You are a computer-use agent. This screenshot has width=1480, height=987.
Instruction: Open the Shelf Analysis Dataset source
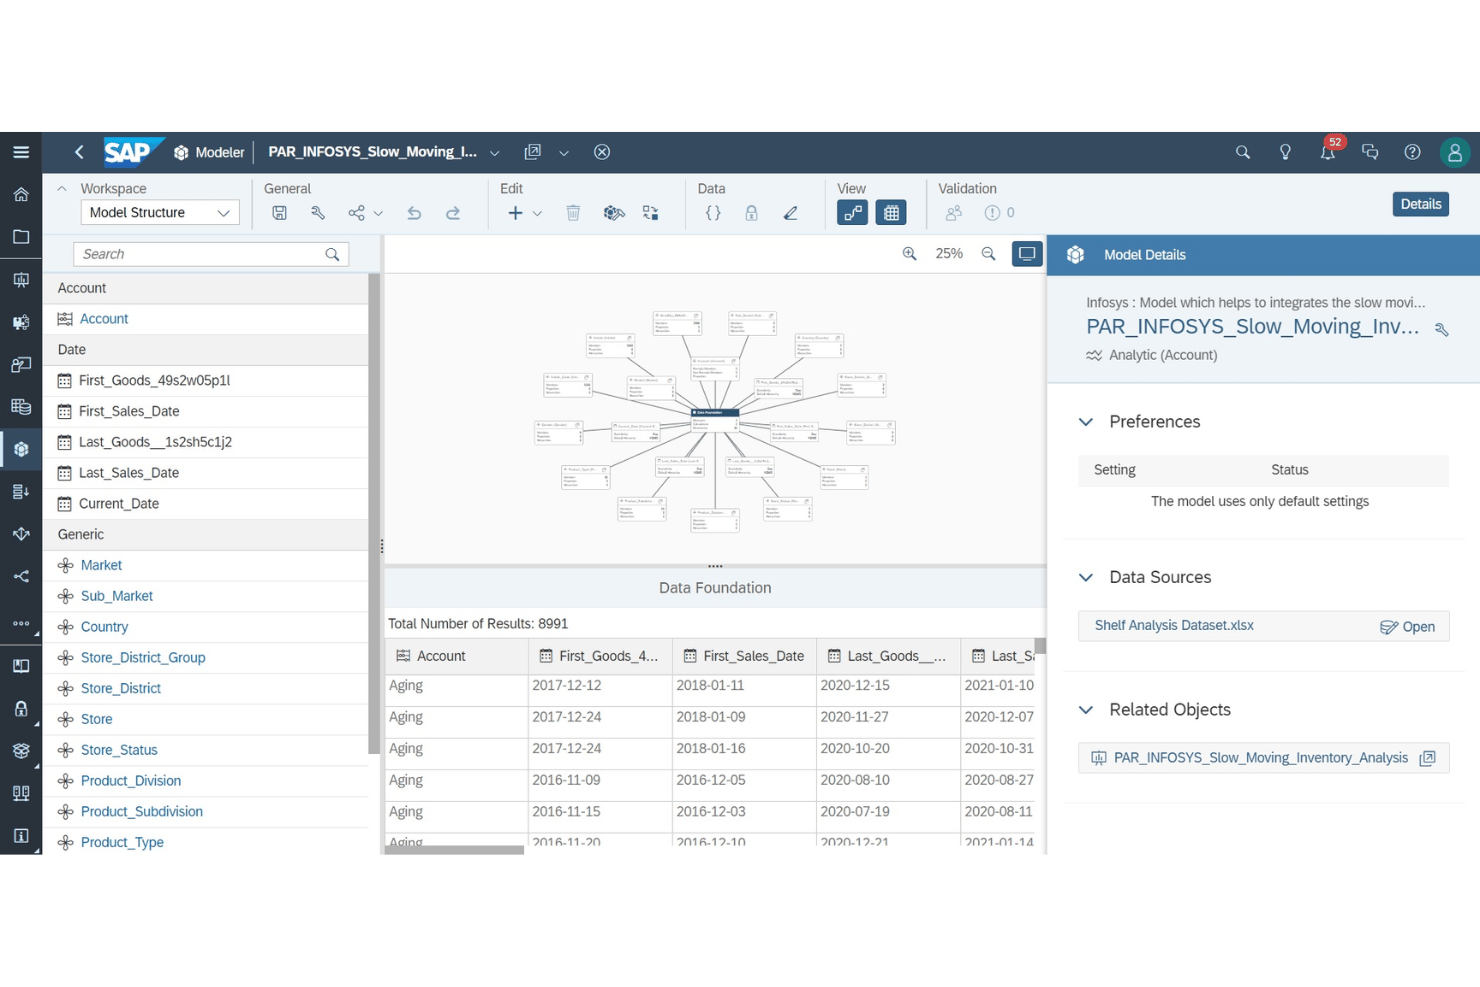[x=1408, y=627]
